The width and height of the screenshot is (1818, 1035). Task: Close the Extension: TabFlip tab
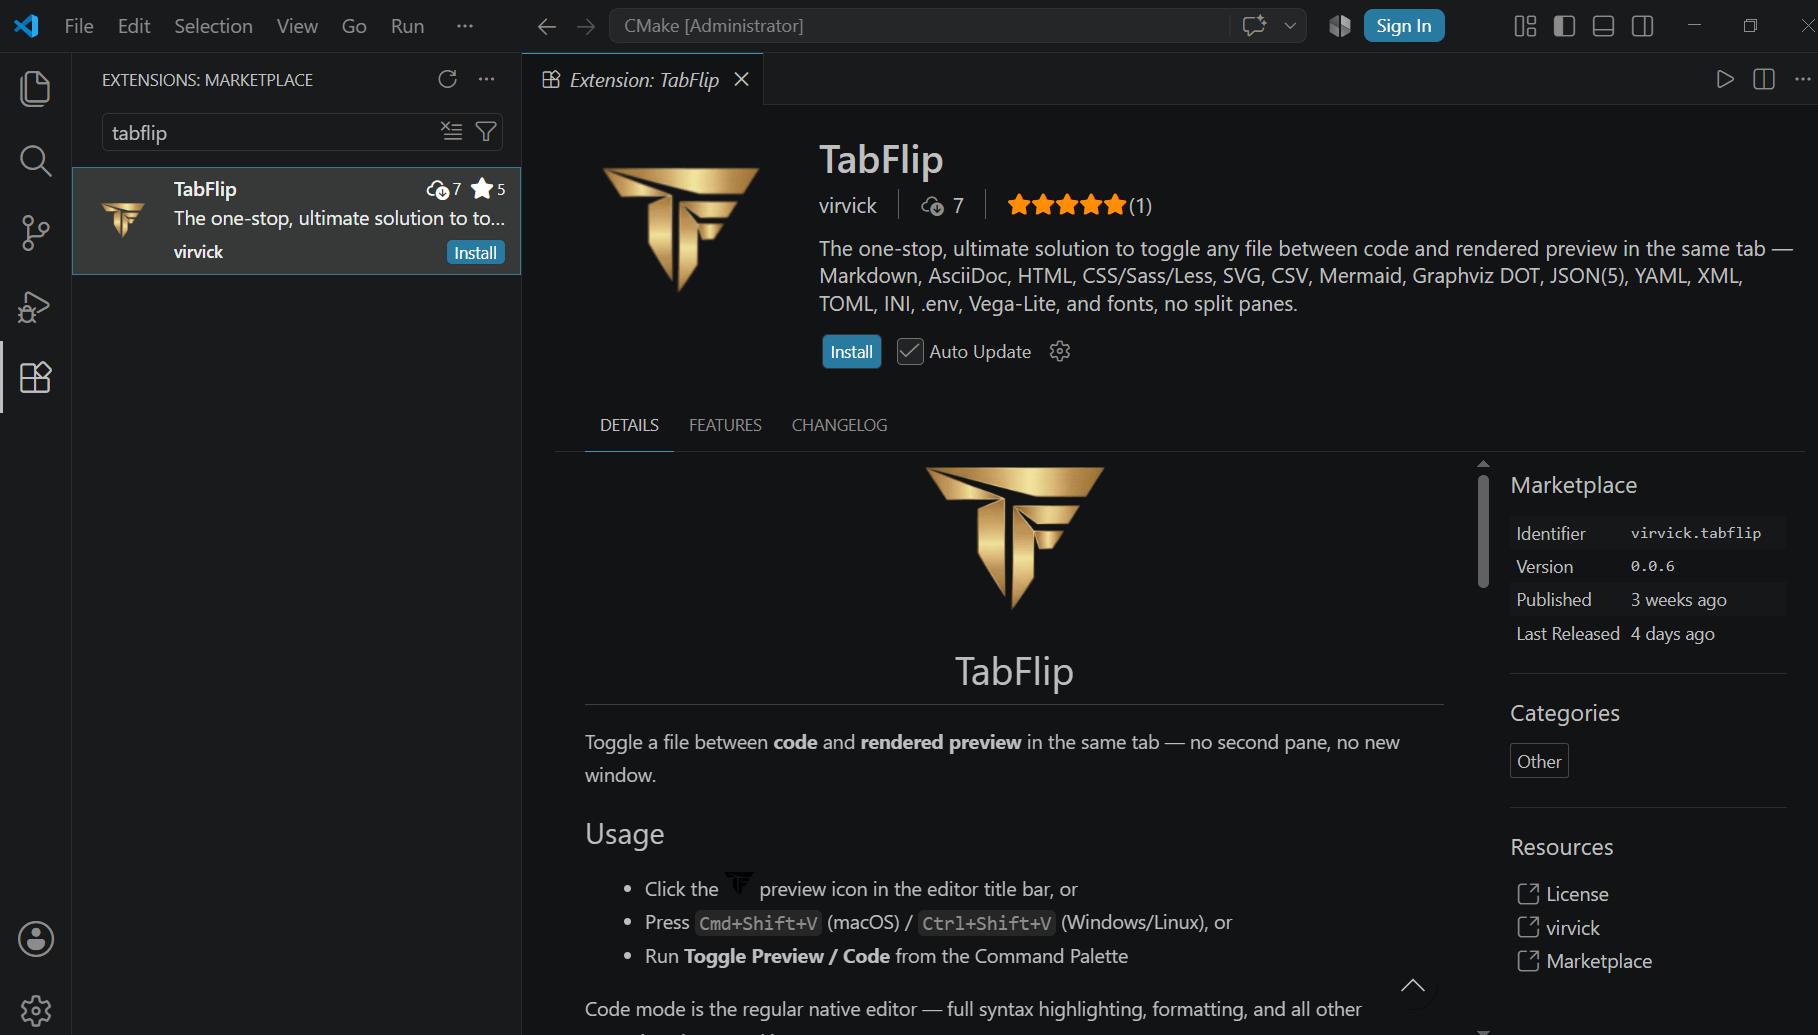[741, 79]
